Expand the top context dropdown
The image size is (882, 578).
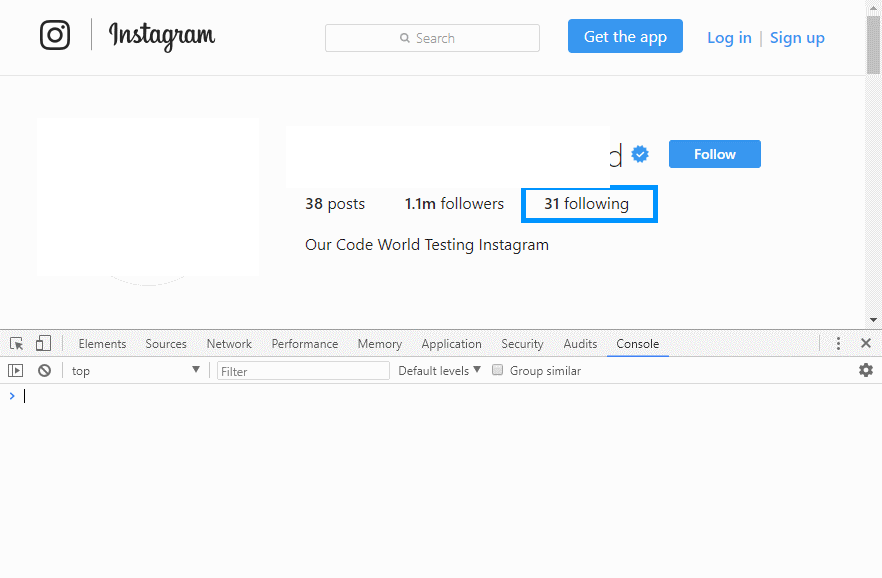135,371
